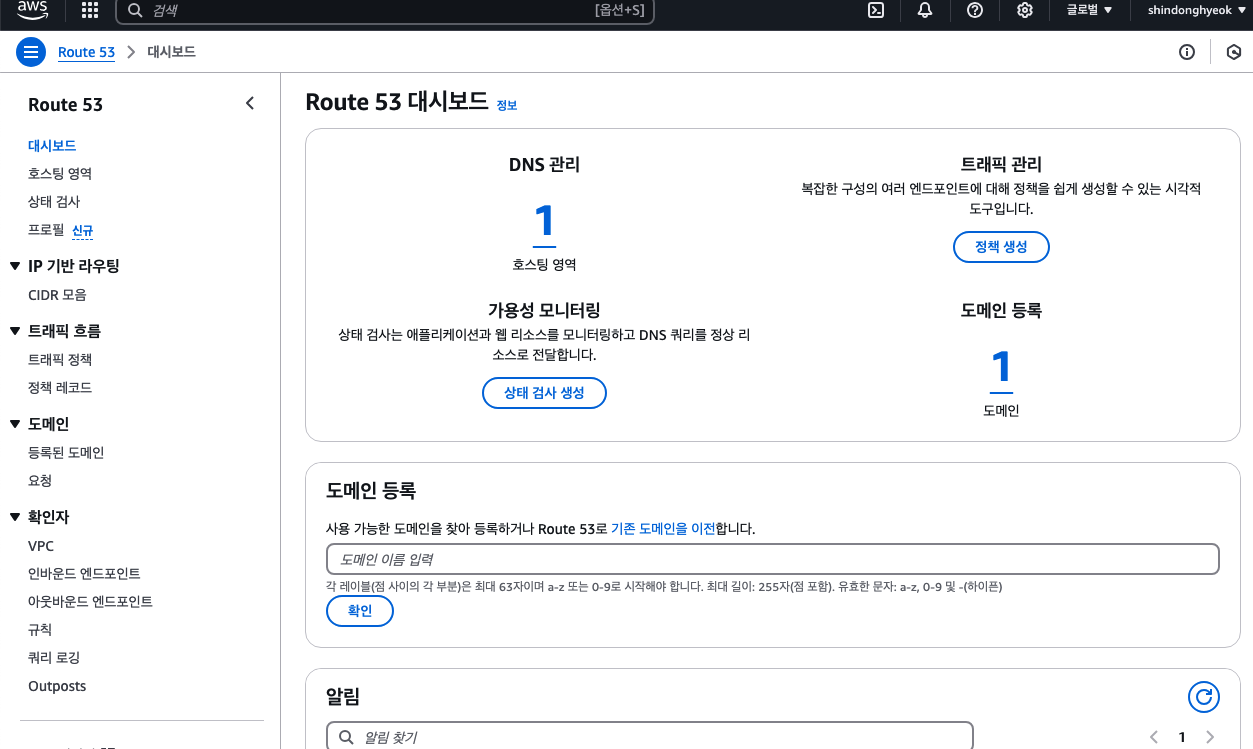Open the help question mark icon

975,10
